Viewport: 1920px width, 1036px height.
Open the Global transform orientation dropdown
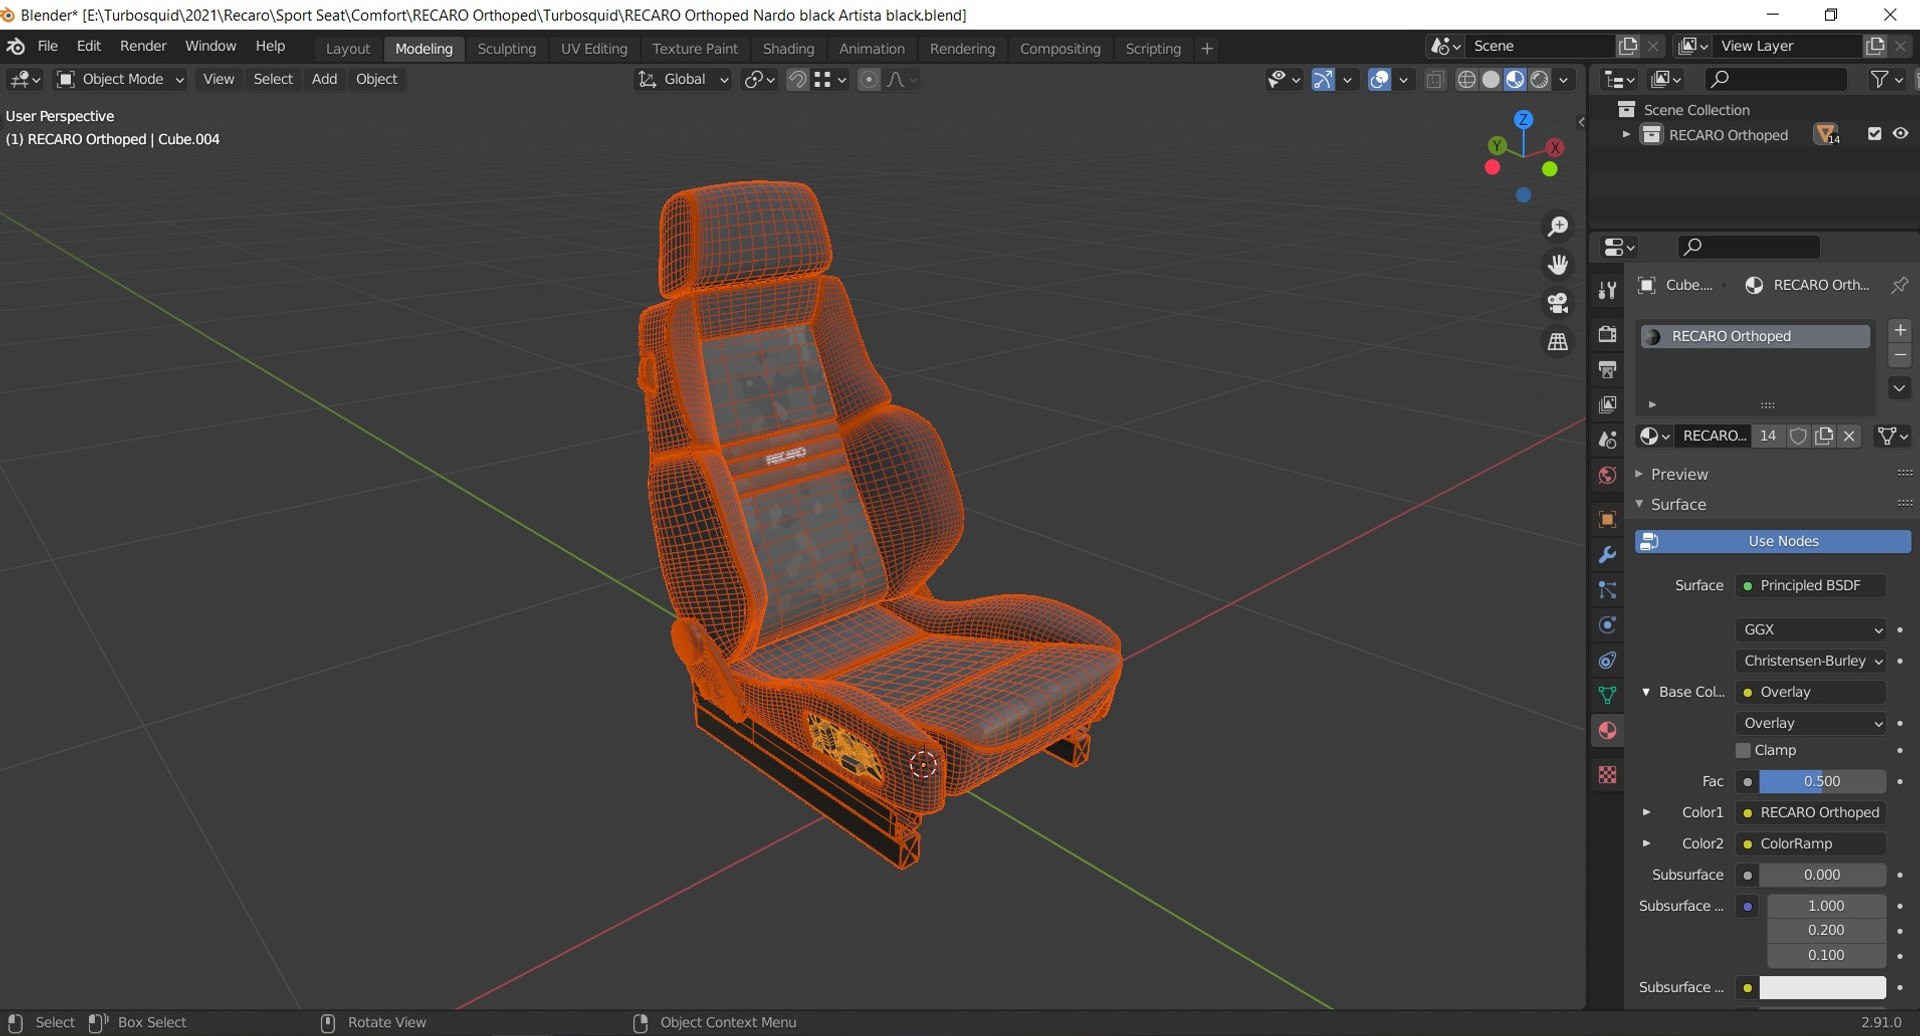(684, 80)
